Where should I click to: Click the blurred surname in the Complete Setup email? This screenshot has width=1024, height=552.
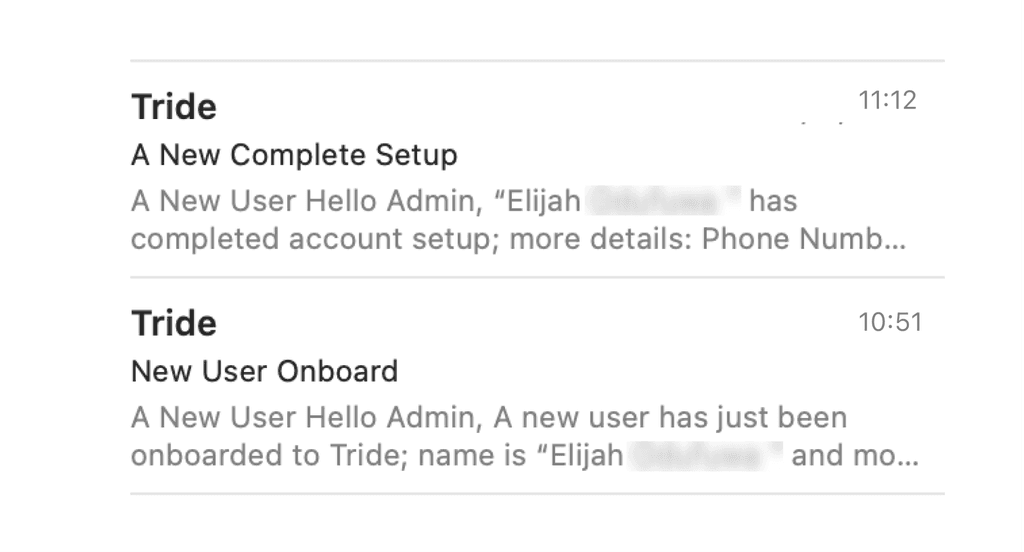(662, 201)
